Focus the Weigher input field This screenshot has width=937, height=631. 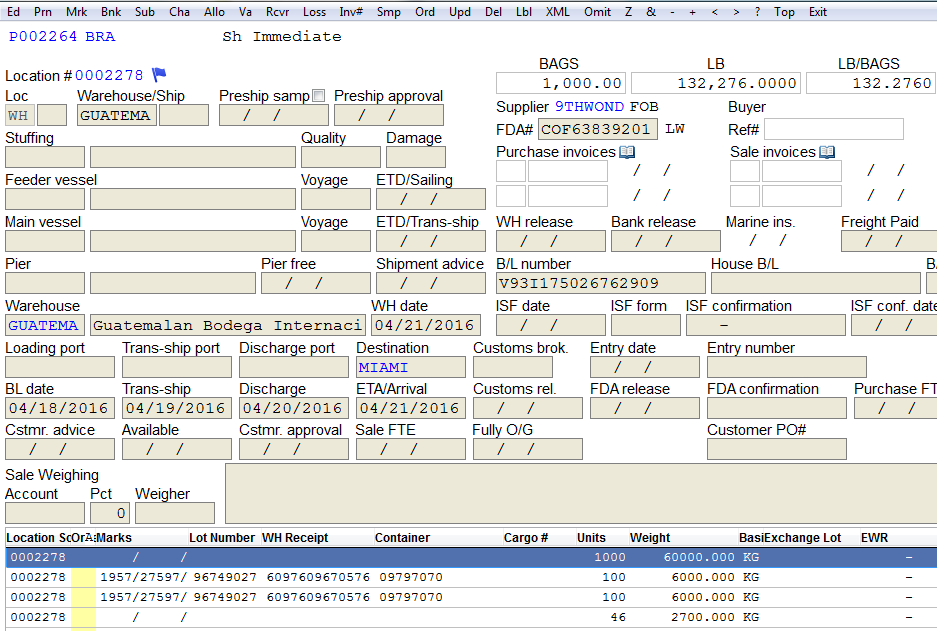[175, 513]
